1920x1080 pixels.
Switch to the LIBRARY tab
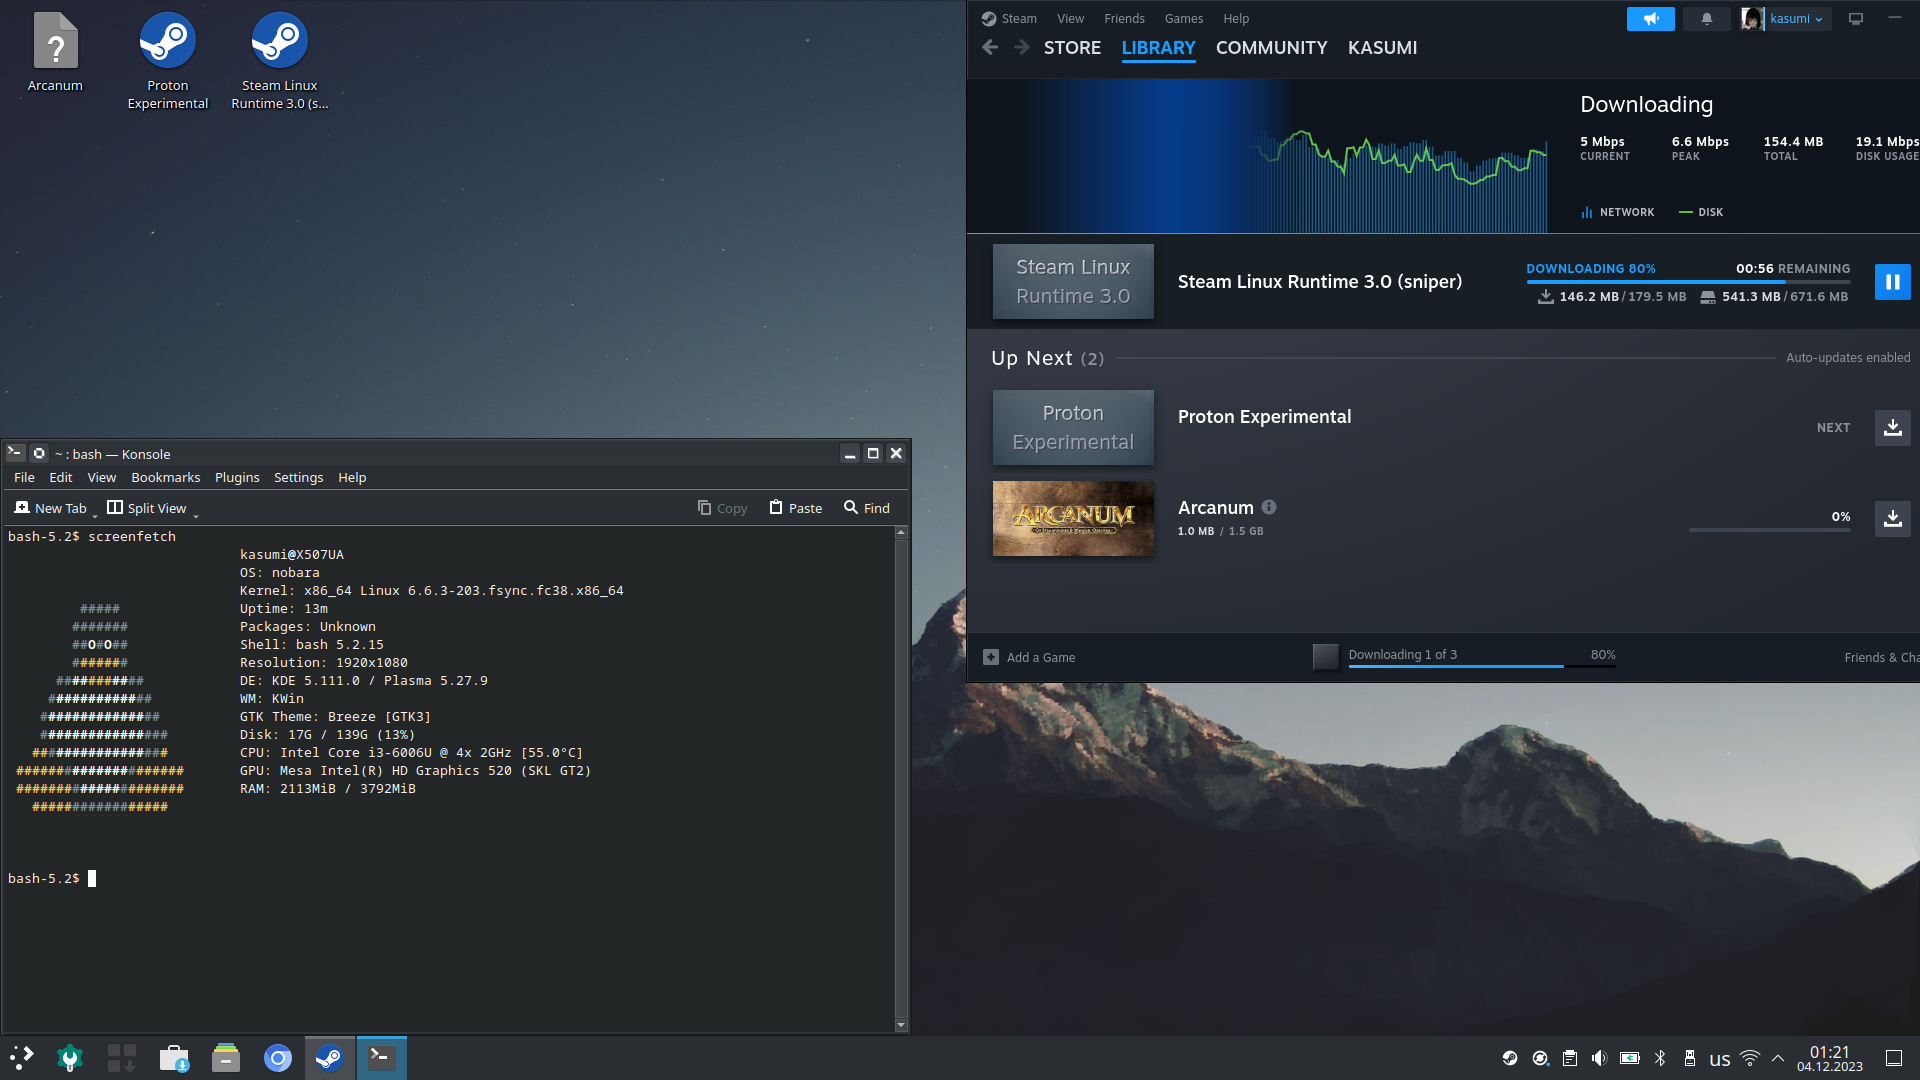point(1158,48)
